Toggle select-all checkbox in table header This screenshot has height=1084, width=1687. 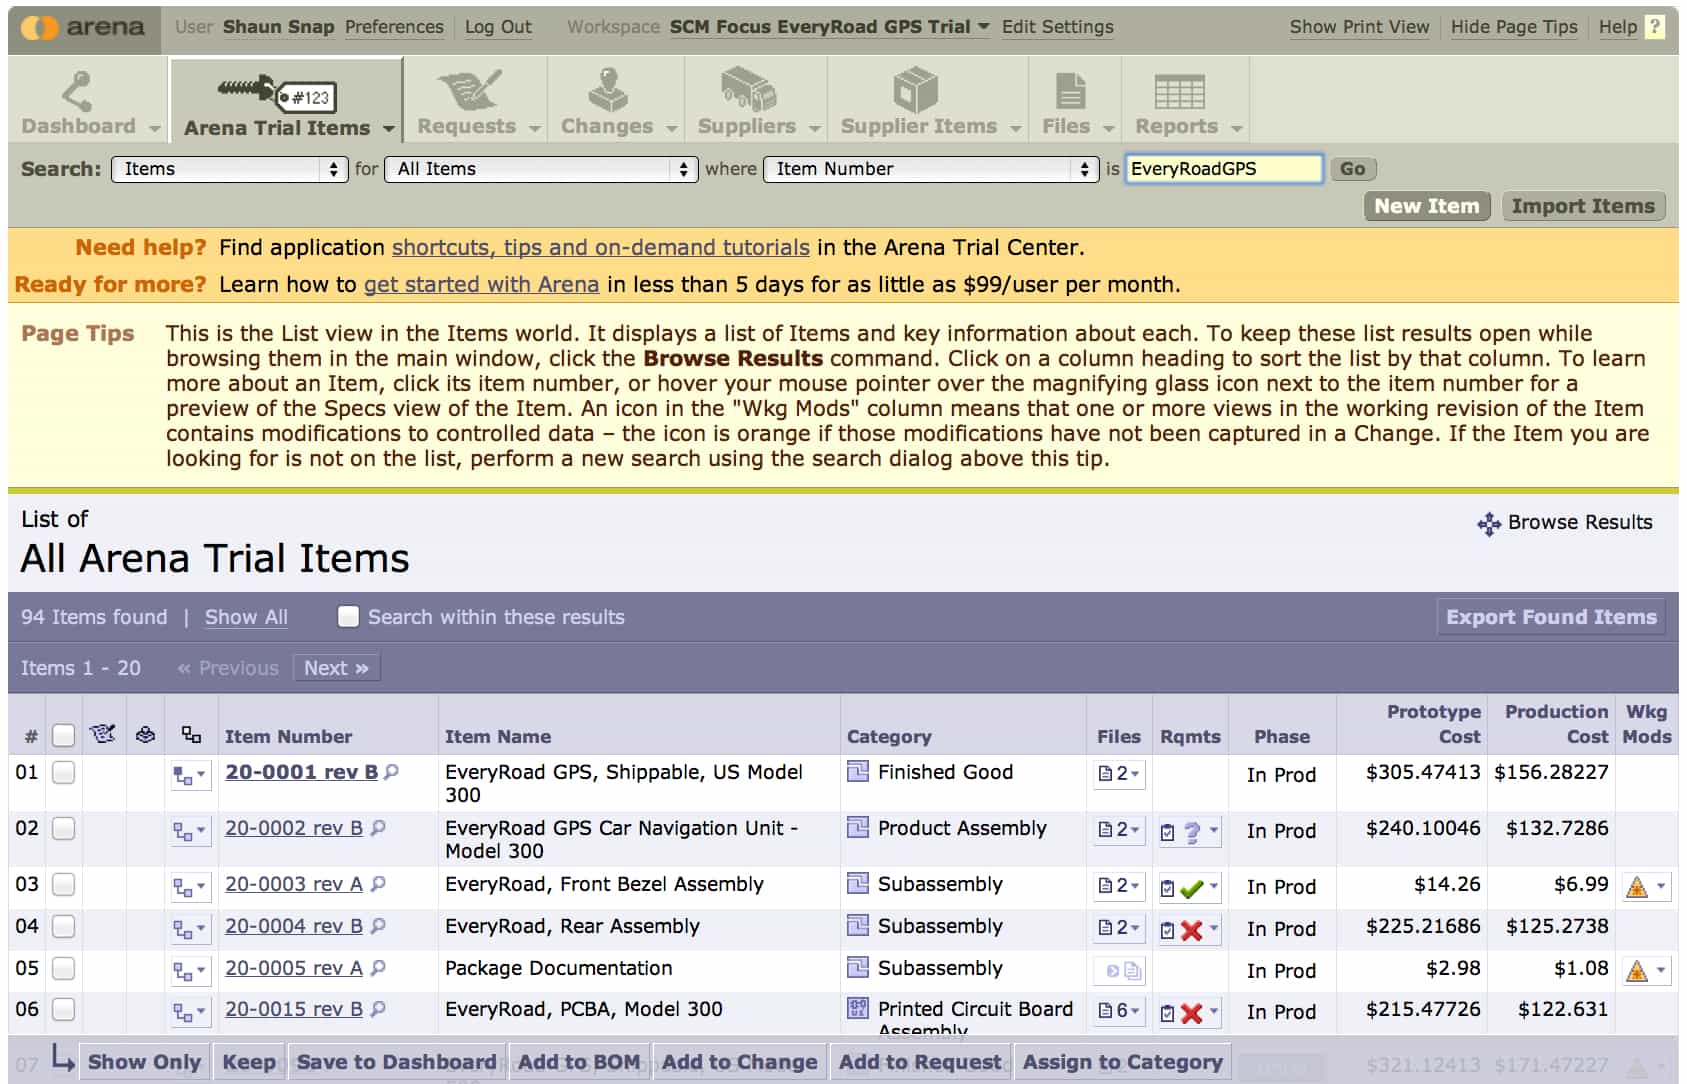pyautogui.click(x=63, y=736)
